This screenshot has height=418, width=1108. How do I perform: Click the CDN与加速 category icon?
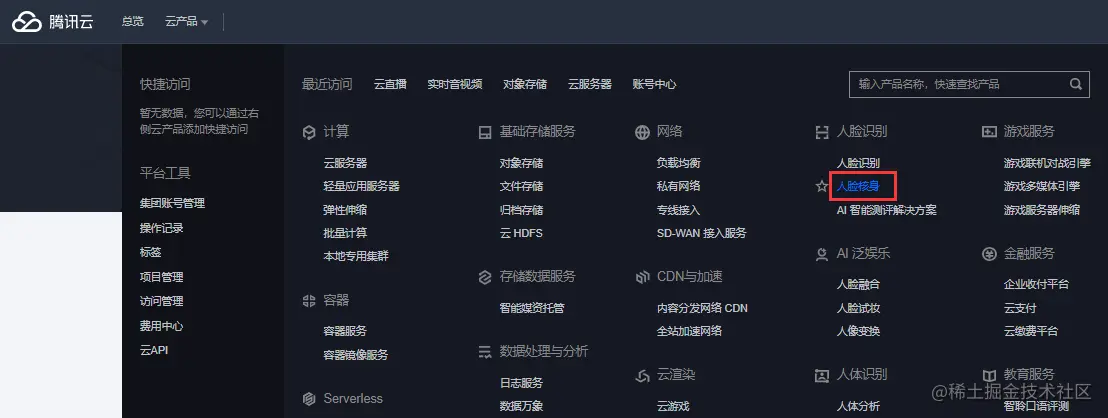[x=642, y=277]
